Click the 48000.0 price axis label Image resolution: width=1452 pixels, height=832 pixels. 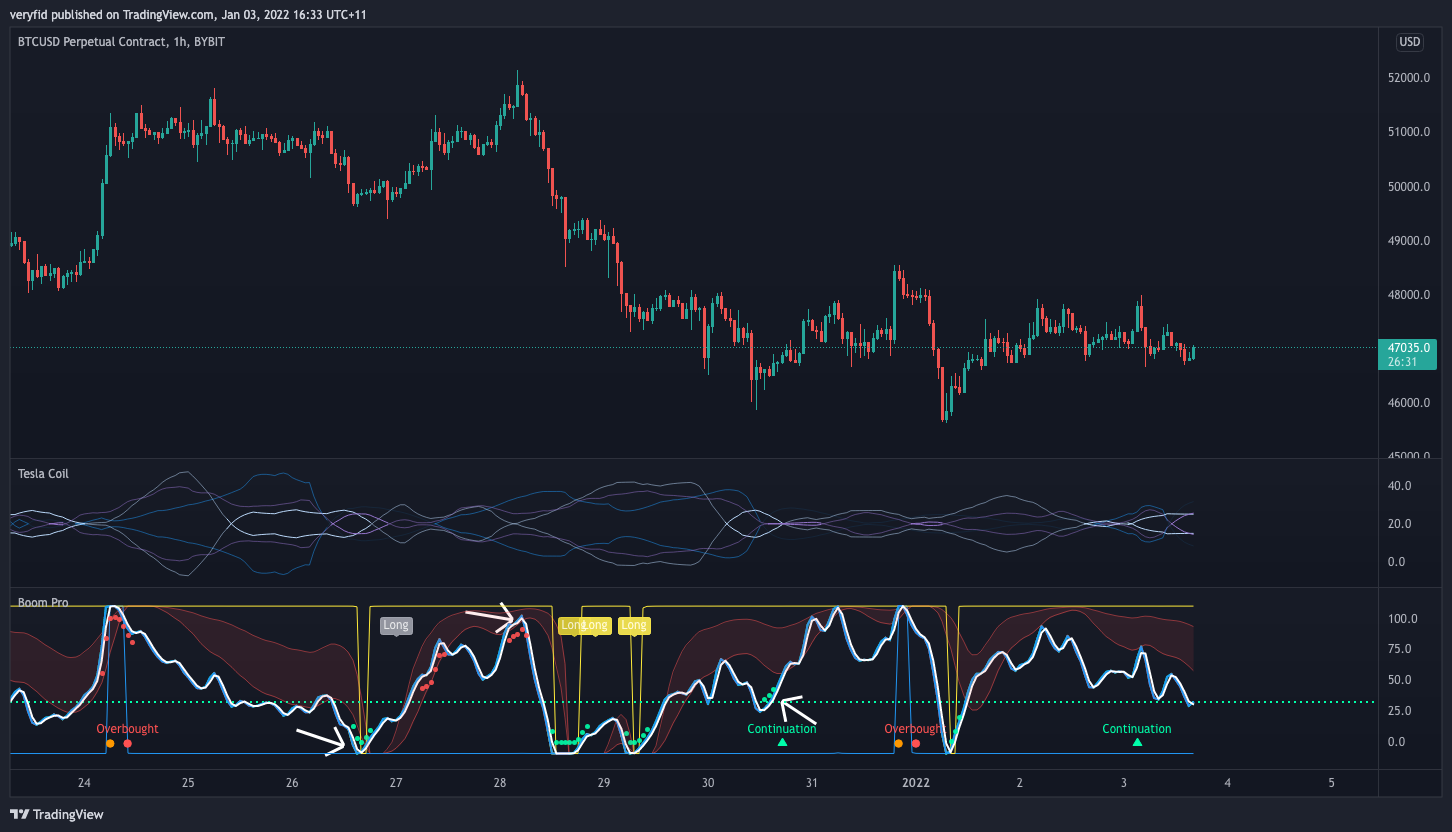[1410, 295]
